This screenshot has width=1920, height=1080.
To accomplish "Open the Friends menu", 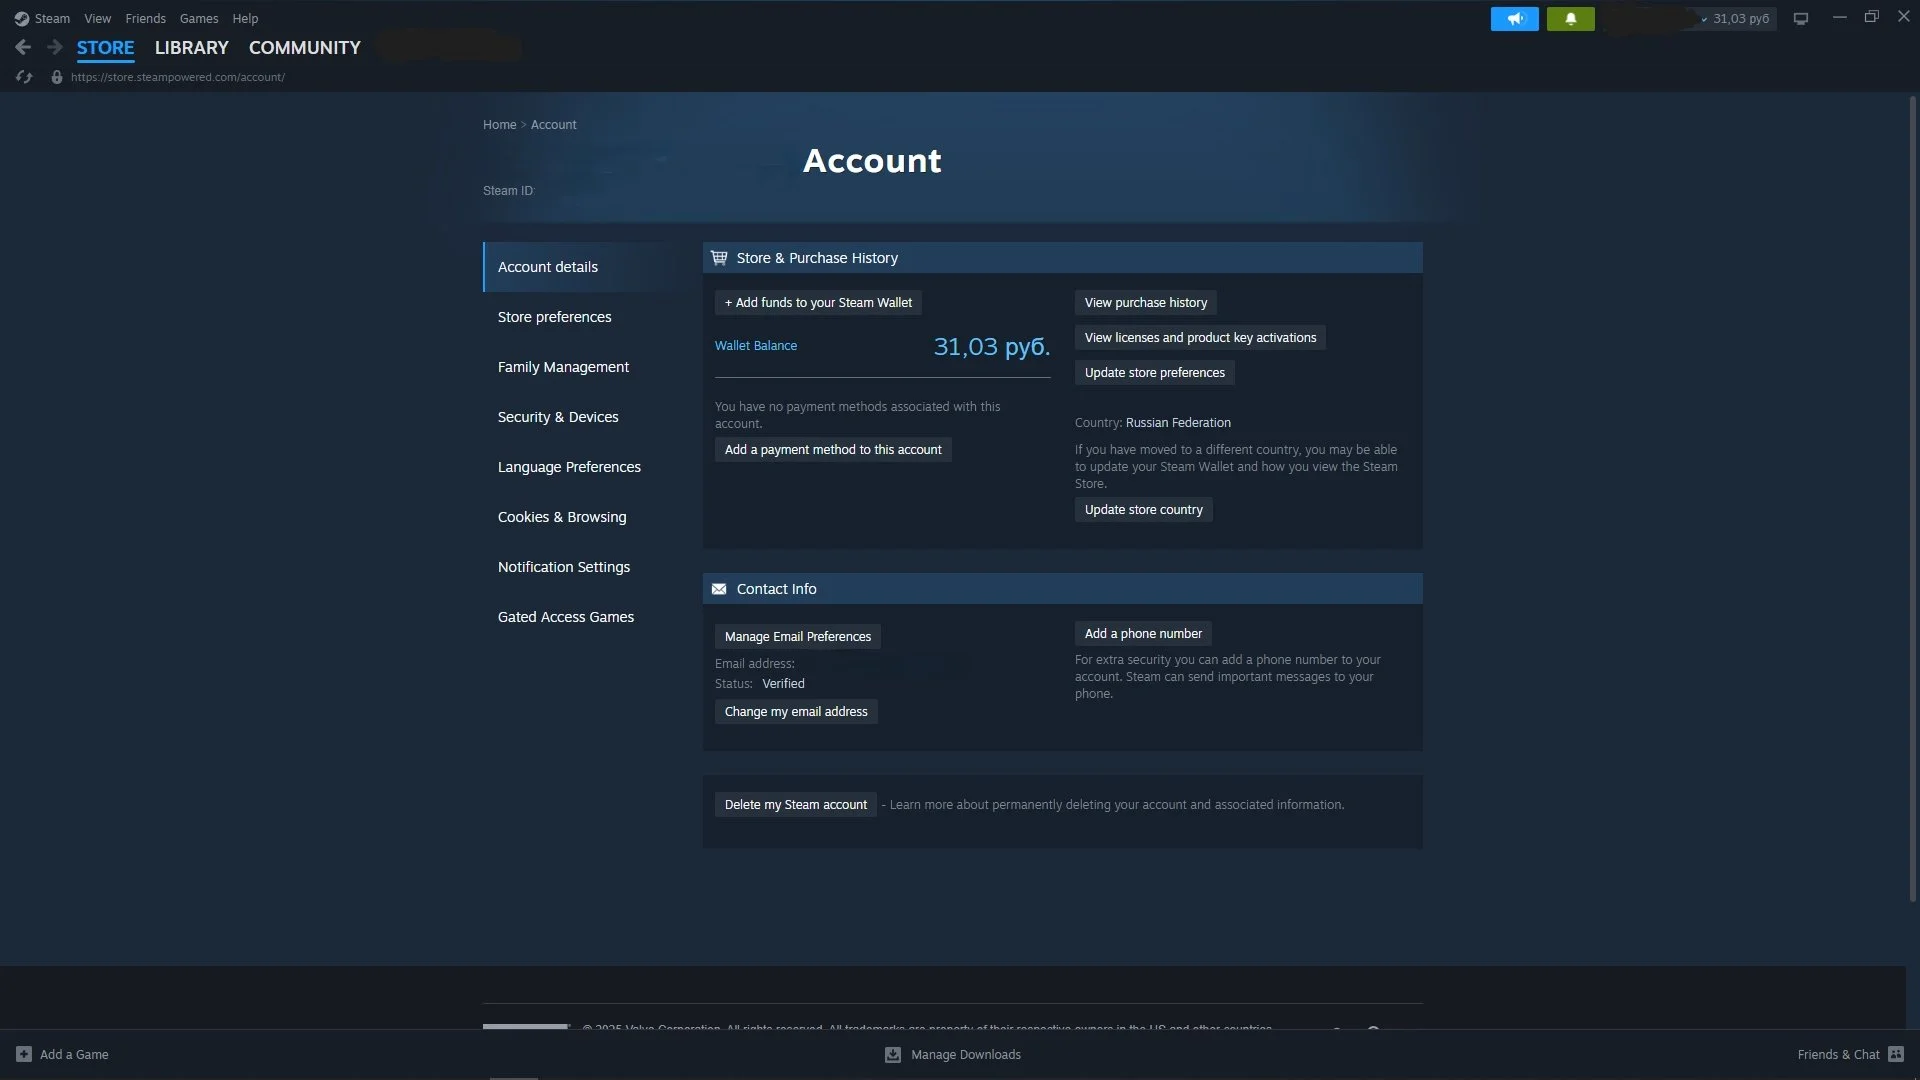I will [x=146, y=19].
